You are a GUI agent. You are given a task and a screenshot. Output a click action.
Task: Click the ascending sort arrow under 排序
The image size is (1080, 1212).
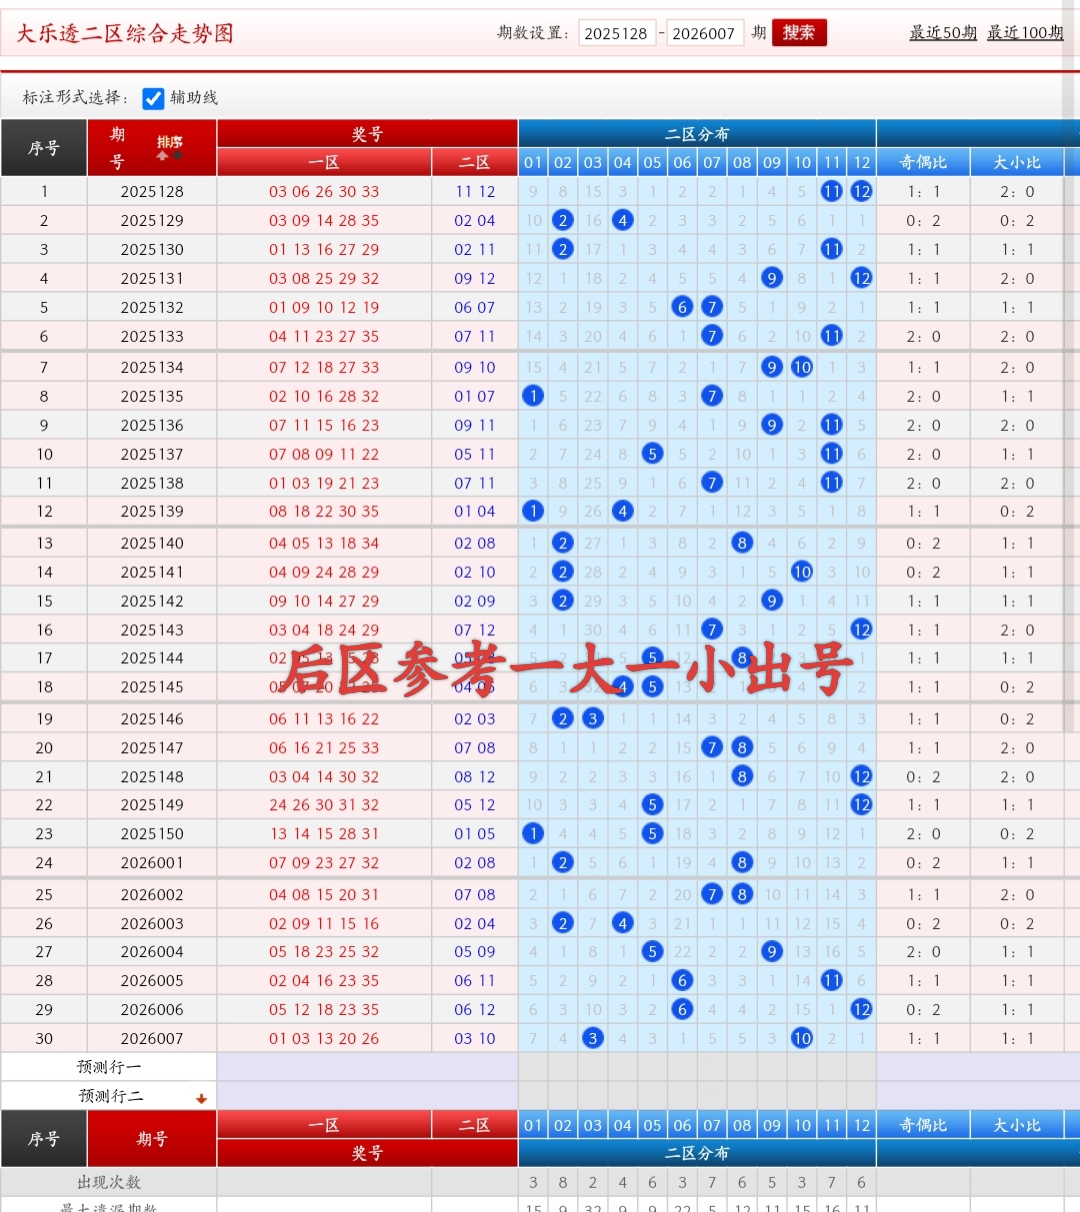click(162, 156)
